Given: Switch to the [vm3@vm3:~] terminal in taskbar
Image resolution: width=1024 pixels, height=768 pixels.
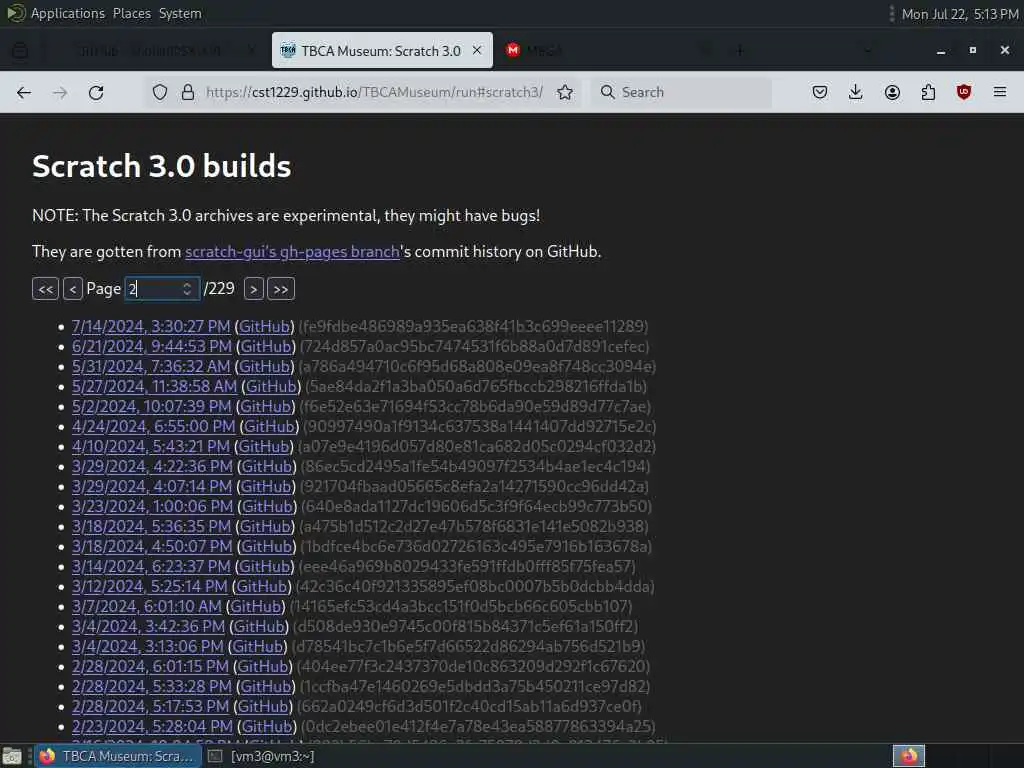Looking at the screenshot, I should (261, 756).
